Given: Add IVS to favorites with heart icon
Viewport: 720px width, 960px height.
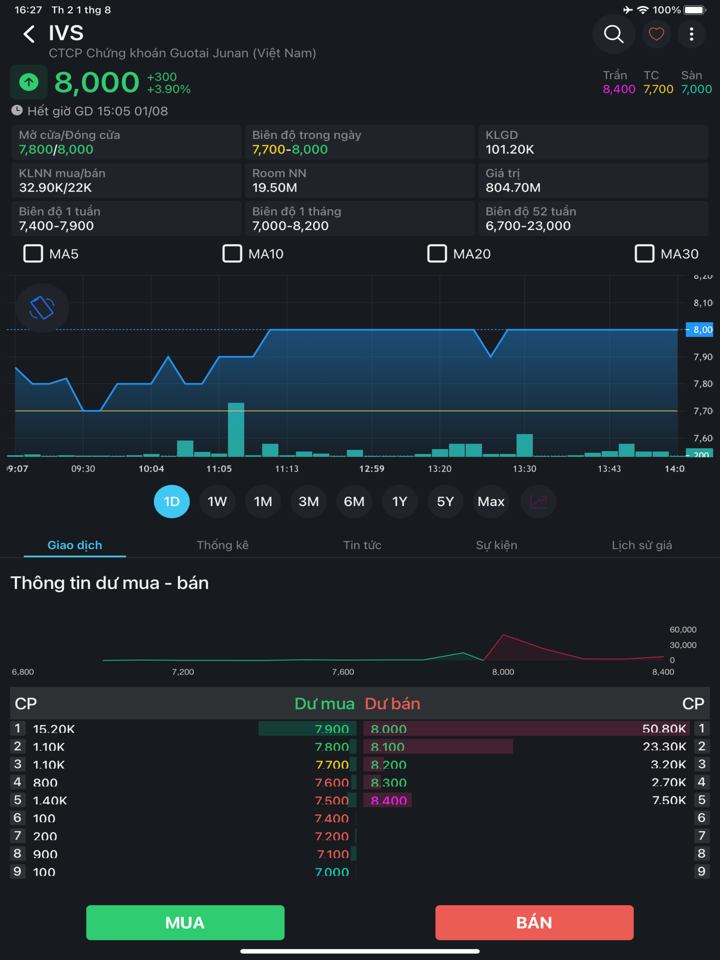Looking at the screenshot, I should tap(656, 35).
